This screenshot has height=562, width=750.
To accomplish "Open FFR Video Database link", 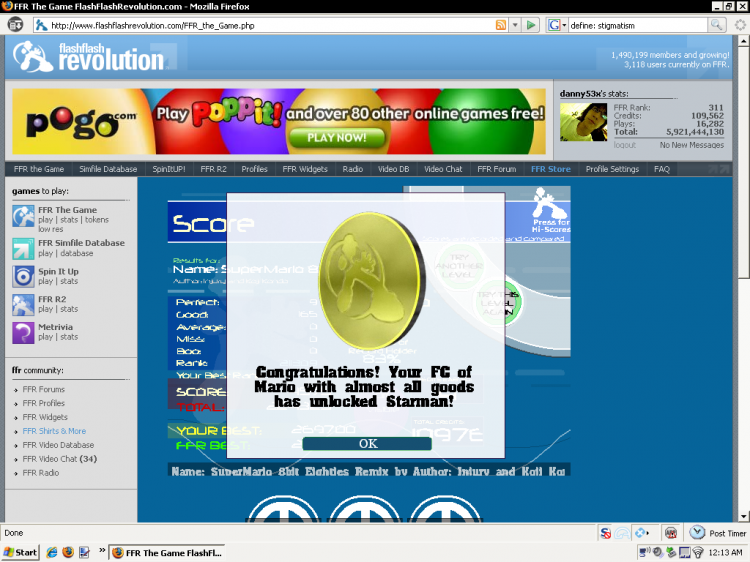I will [x=58, y=445].
